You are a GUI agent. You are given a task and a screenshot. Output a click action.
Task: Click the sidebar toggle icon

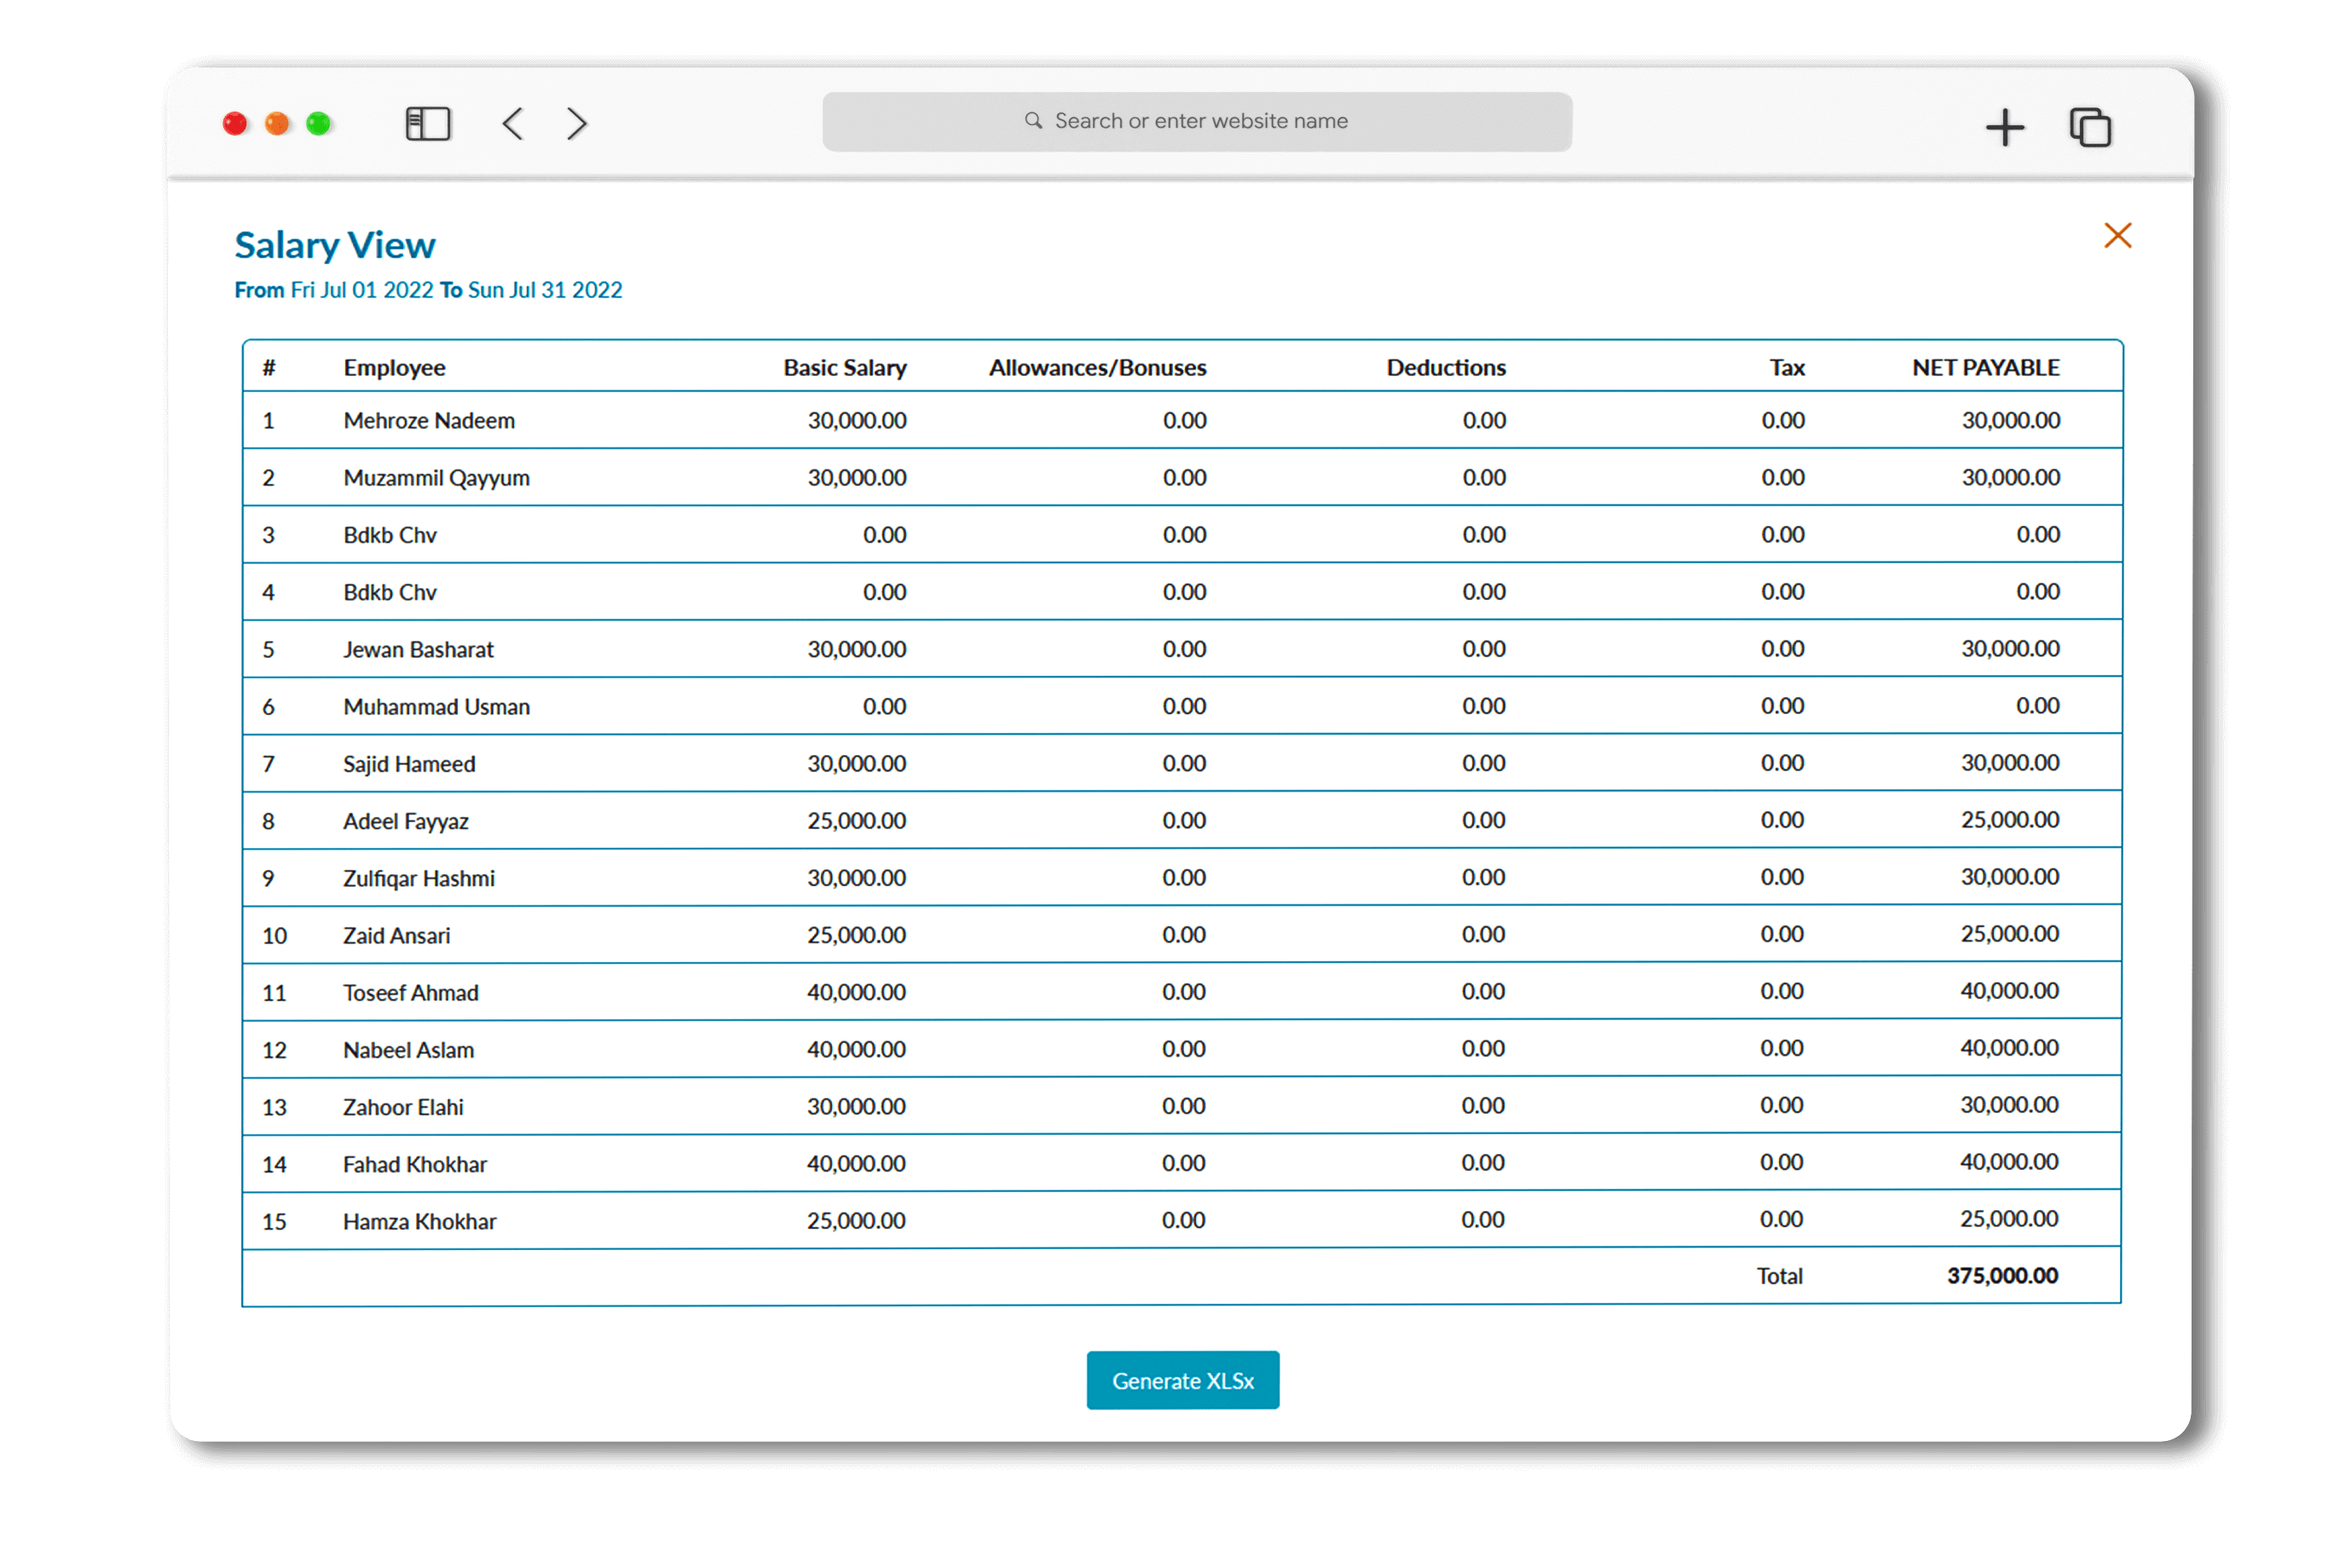coord(428,124)
